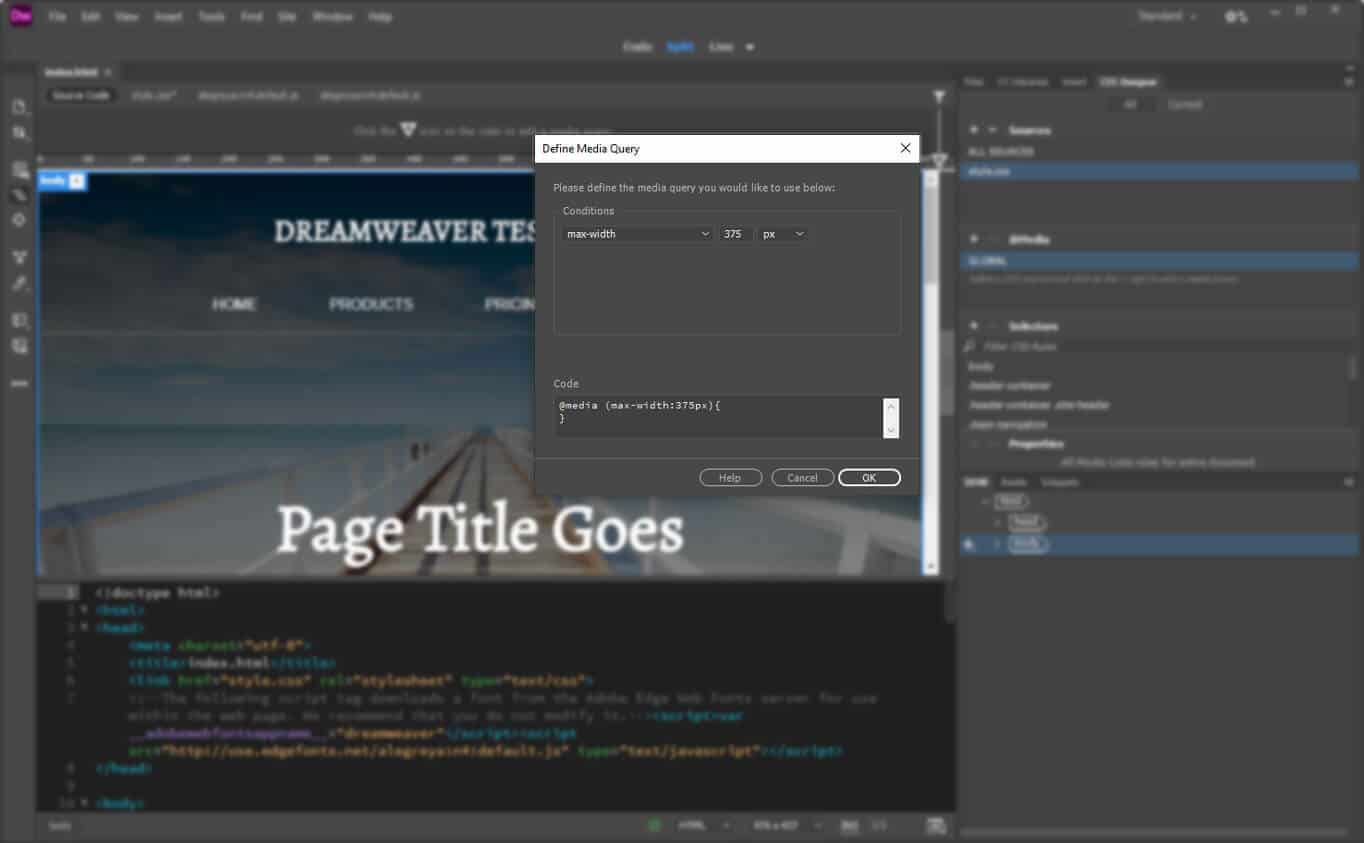Click the color picker pen toolbar icon
The image size is (1364, 843).
coord(19,284)
